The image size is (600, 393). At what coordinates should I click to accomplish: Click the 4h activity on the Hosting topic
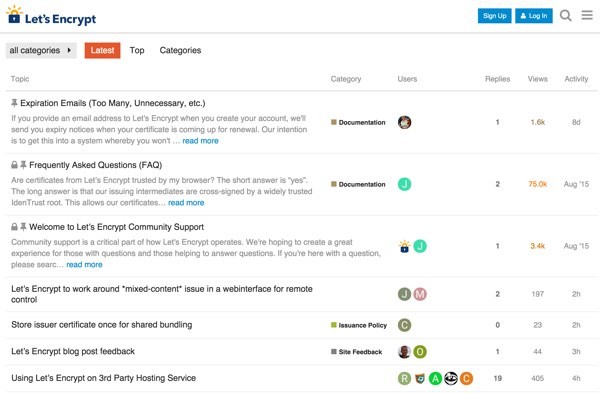click(576, 378)
